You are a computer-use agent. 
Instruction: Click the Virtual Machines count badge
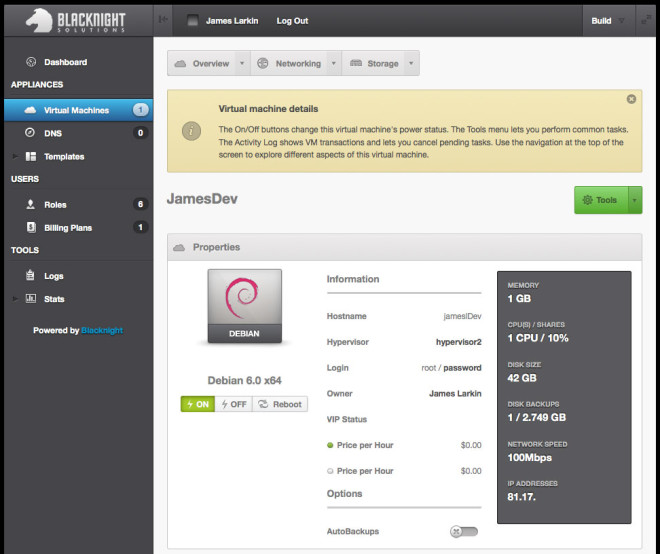click(x=141, y=110)
